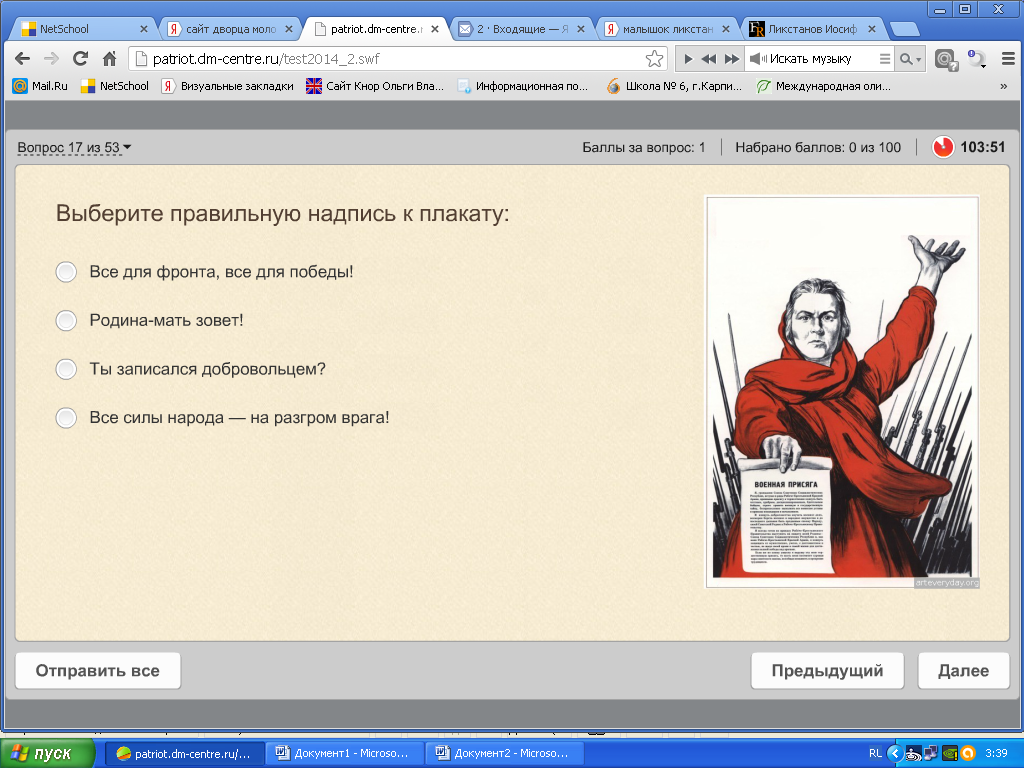Click the red timer clock icon

coord(942,147)
